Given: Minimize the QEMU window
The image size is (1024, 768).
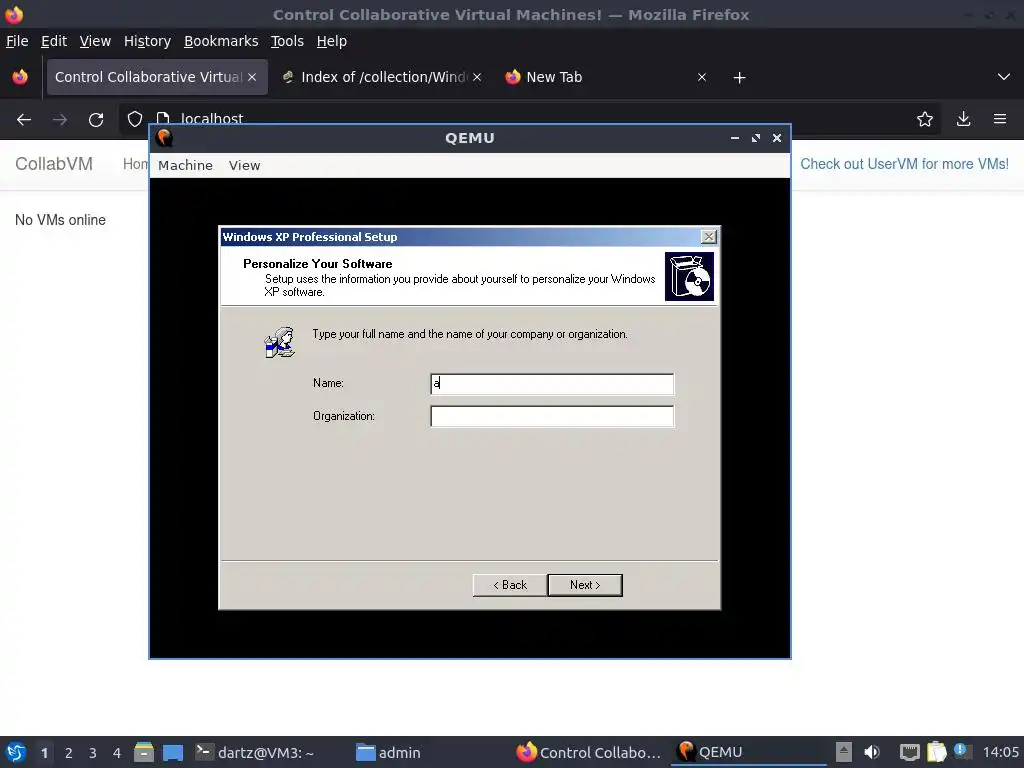Looking at the screenshot, I should click(735, 138).
